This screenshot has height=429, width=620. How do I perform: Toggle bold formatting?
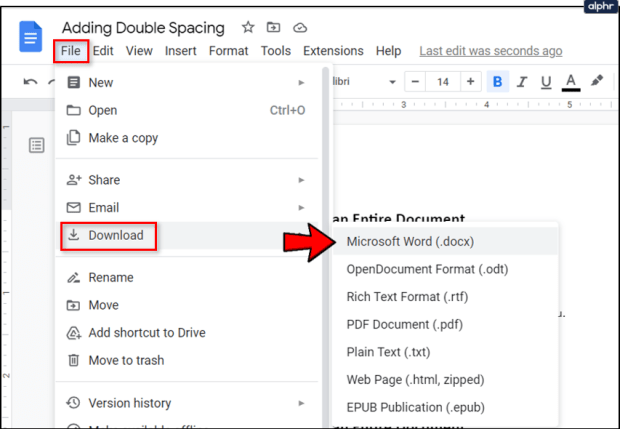[497, 81]
